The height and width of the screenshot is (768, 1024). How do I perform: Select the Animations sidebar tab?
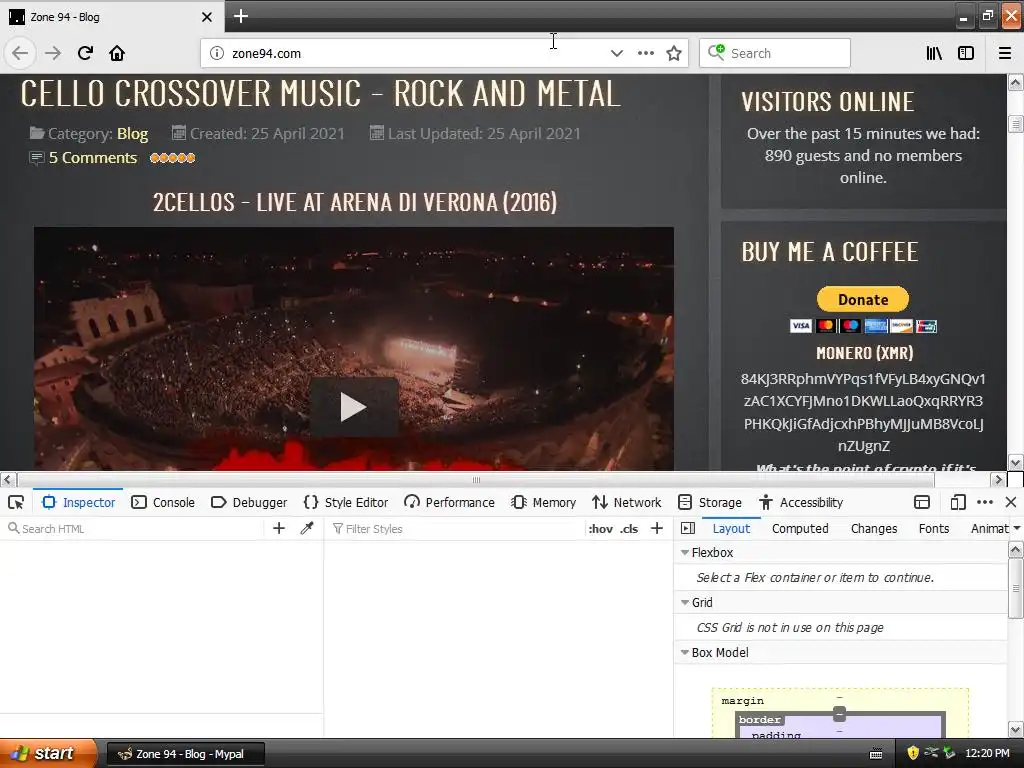pos(990,528)
